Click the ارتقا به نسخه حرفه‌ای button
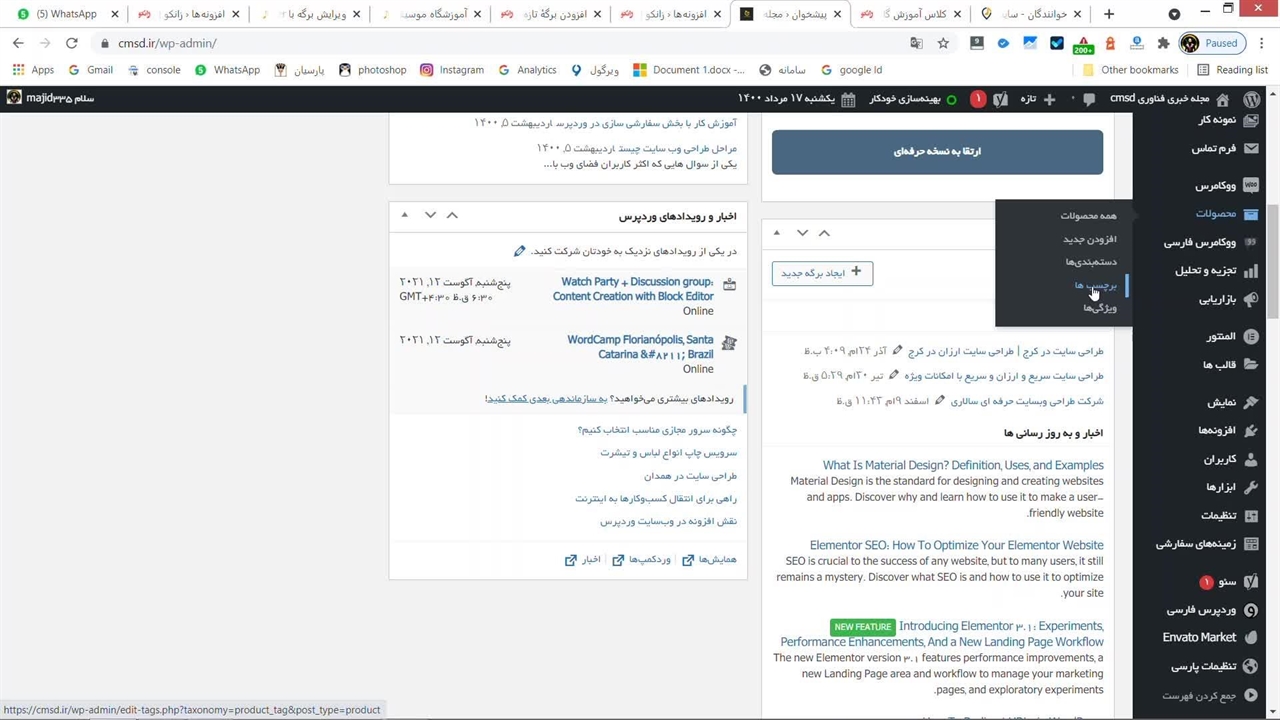The width and height of the screenshot is (1280, 720). click(x=937, y=152)
